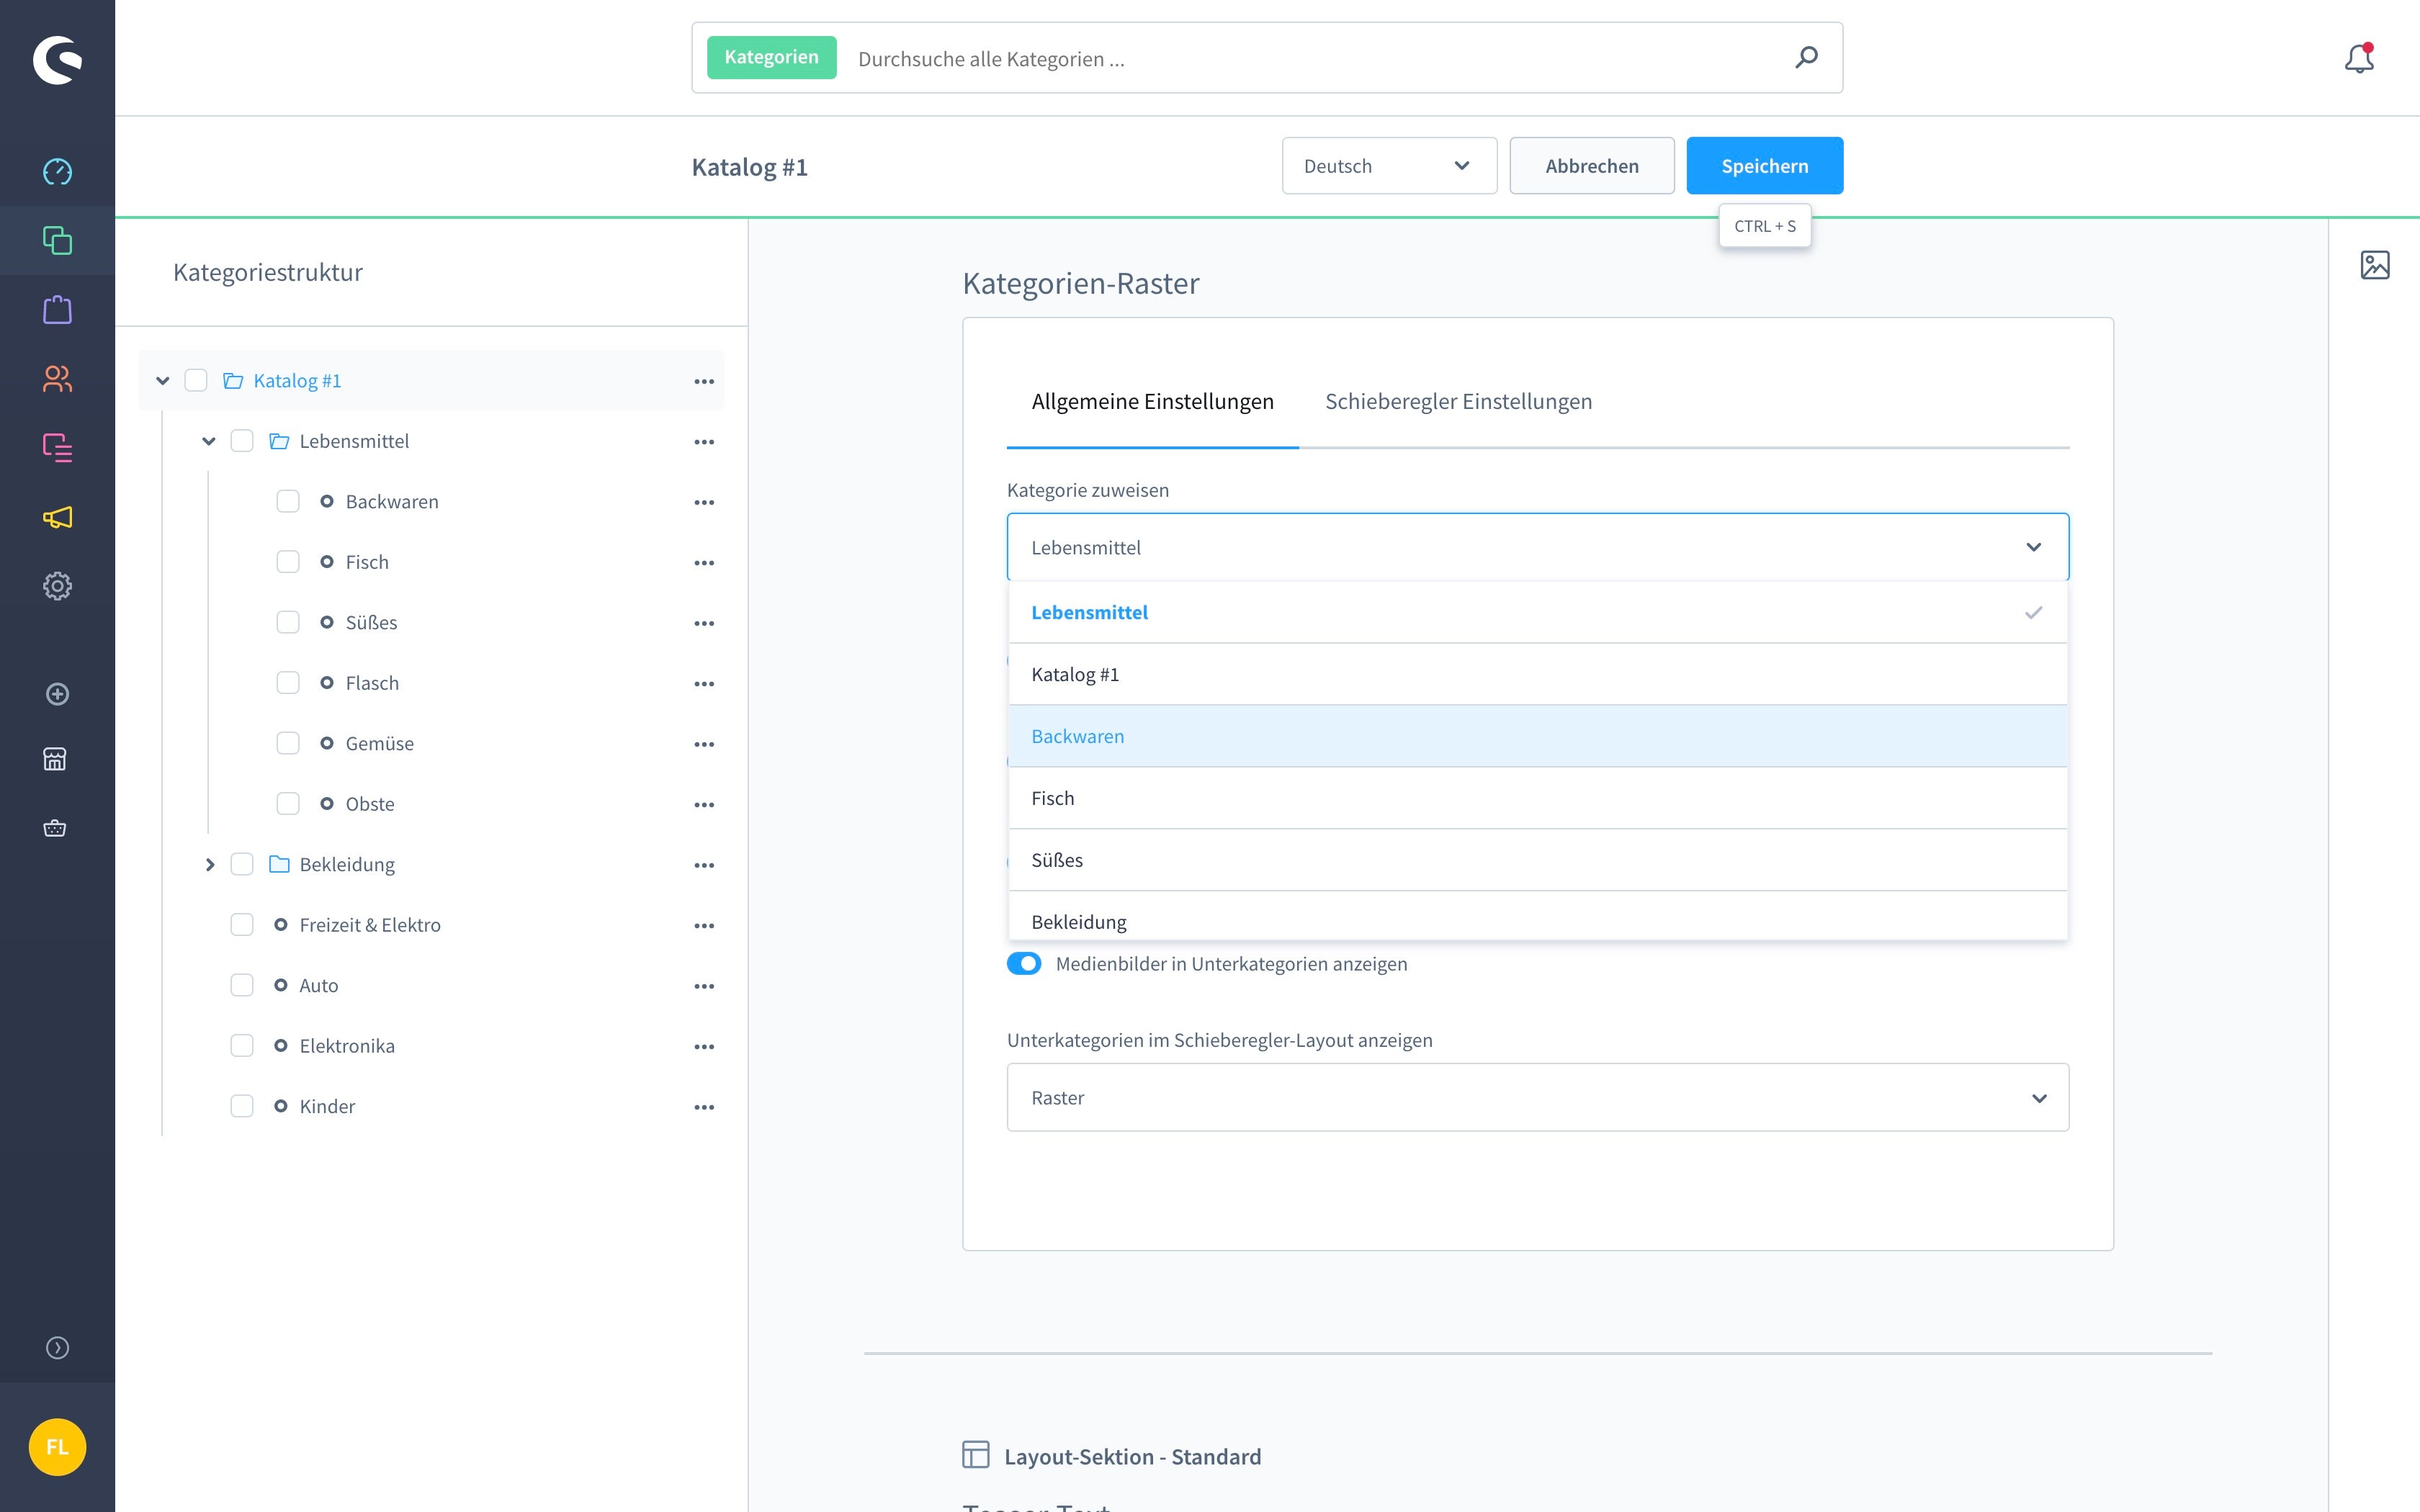Open the Marketing megaphone icon
2420x1512 pixels.
point(57,517)
